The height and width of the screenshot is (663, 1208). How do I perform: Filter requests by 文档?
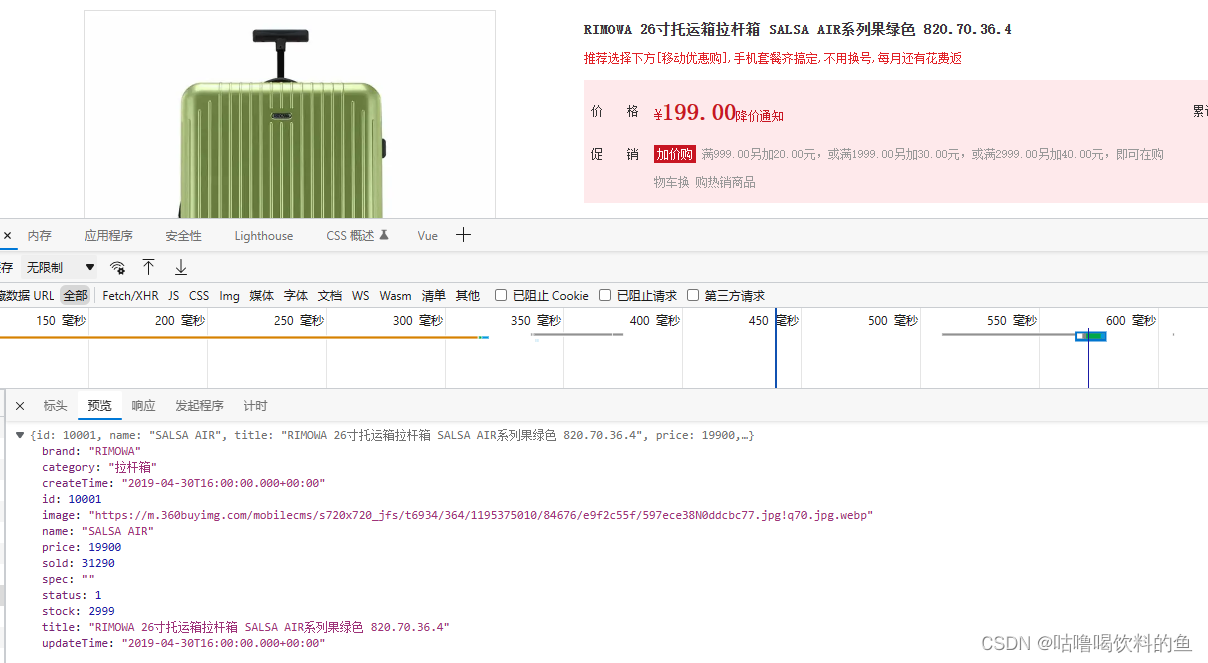330,295
